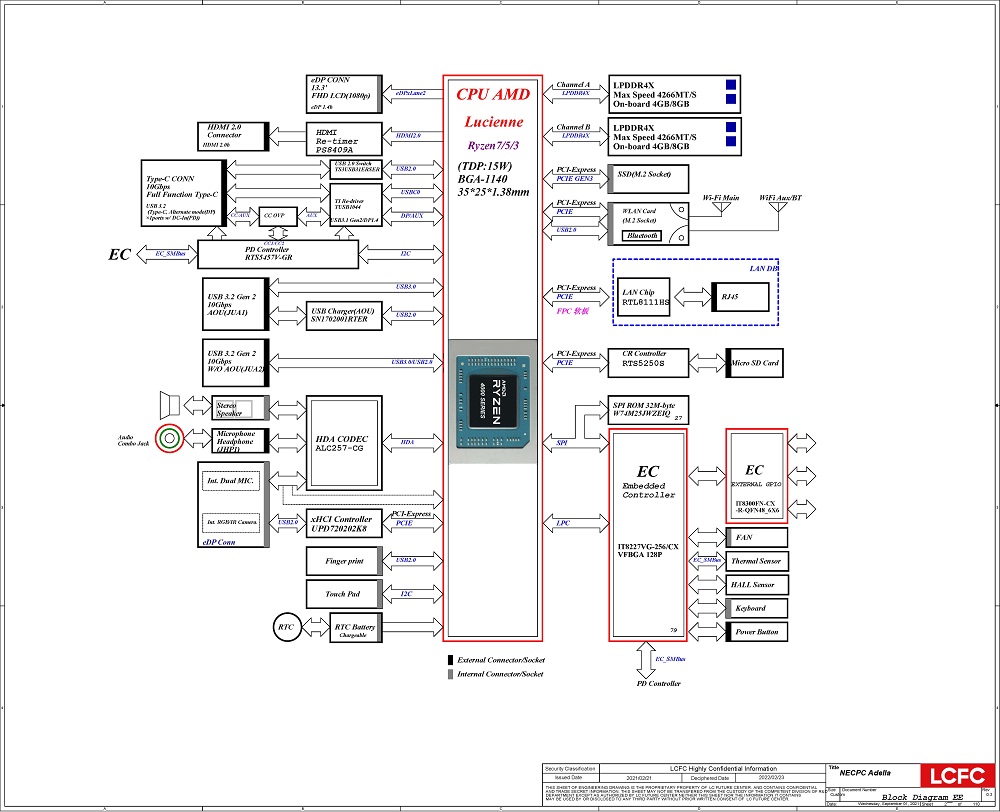Screen dimensions: 1000x812
Task: Click the SSD(M.2 Socket) block
Action: click(649, 179)
